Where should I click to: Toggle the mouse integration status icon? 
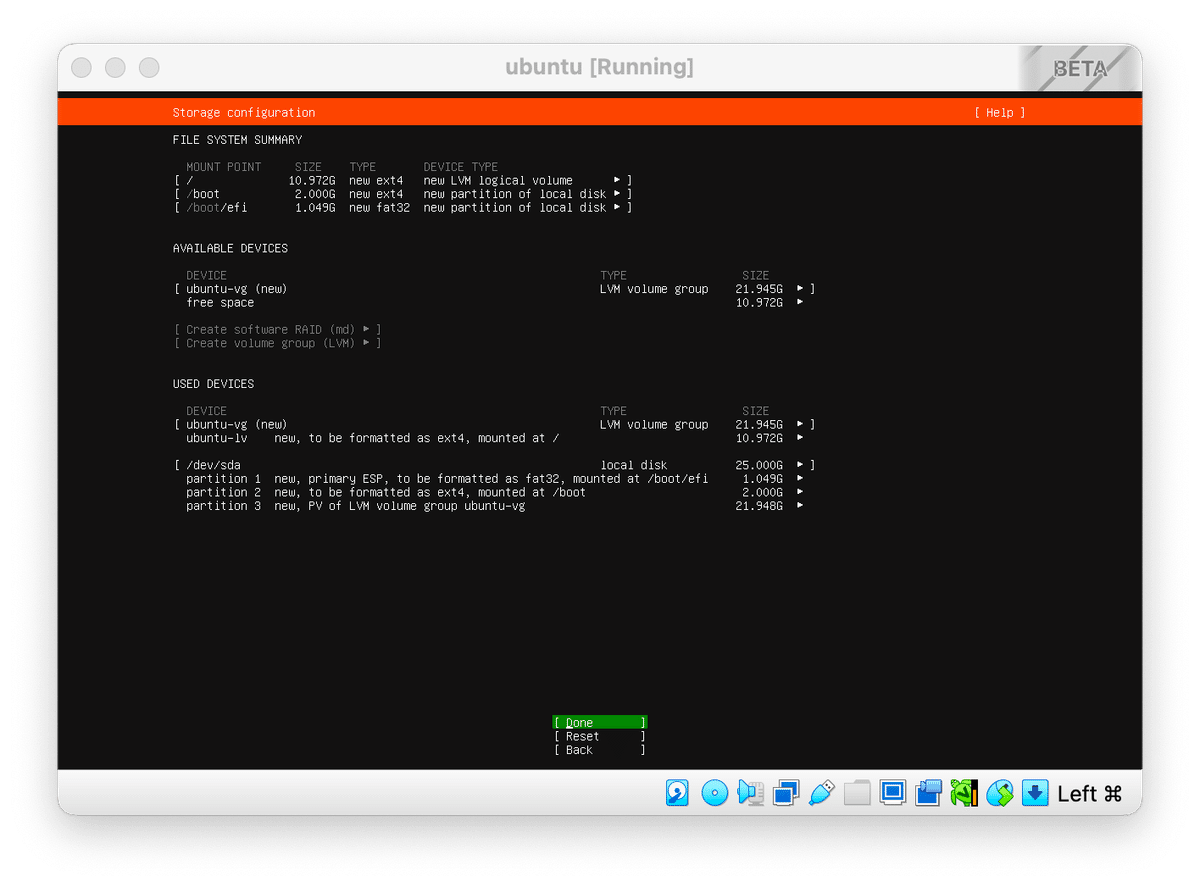coord(1000,793)
